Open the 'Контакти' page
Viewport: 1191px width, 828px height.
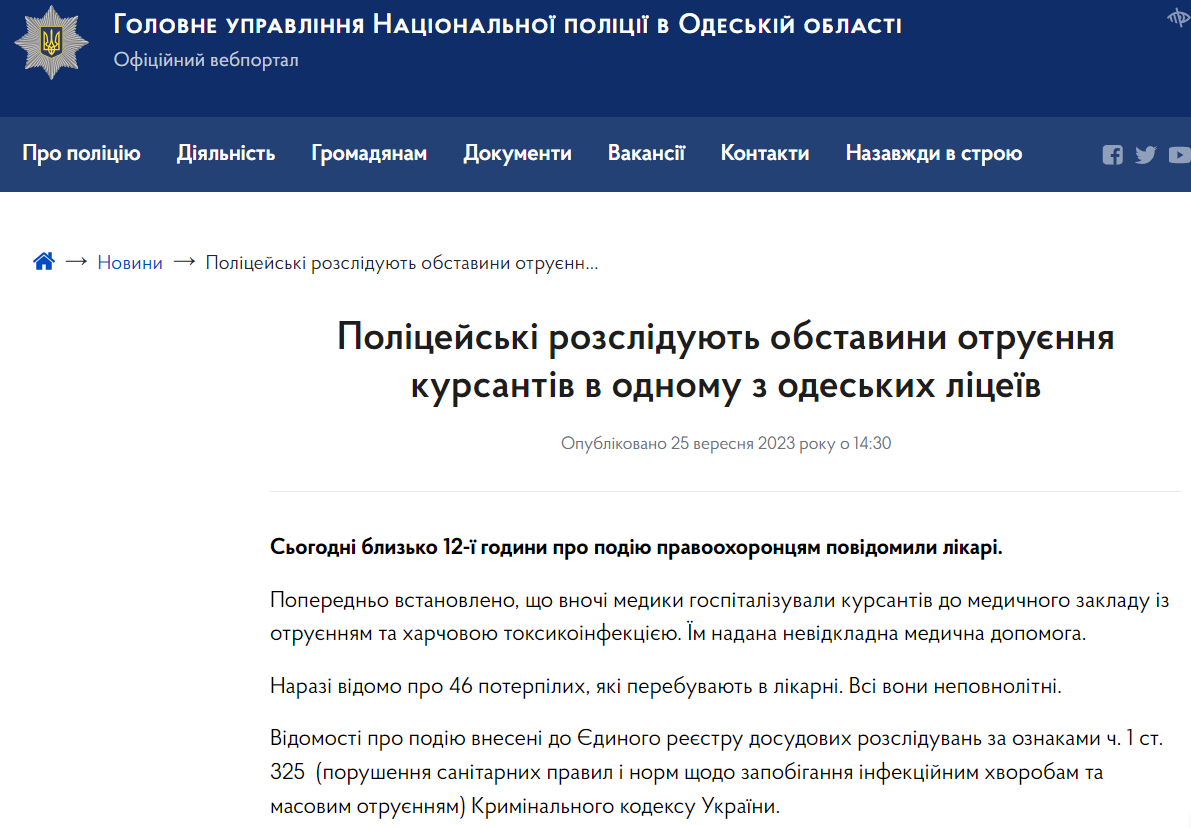pyautogui.click(x=765, y=154)
